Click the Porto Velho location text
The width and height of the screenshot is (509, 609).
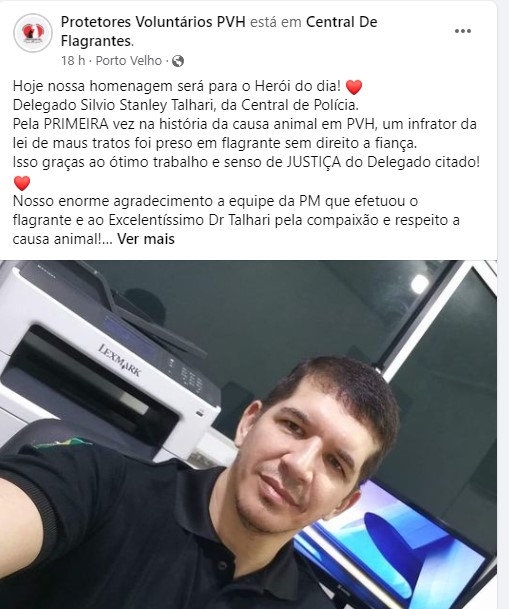tap(129, 61)
